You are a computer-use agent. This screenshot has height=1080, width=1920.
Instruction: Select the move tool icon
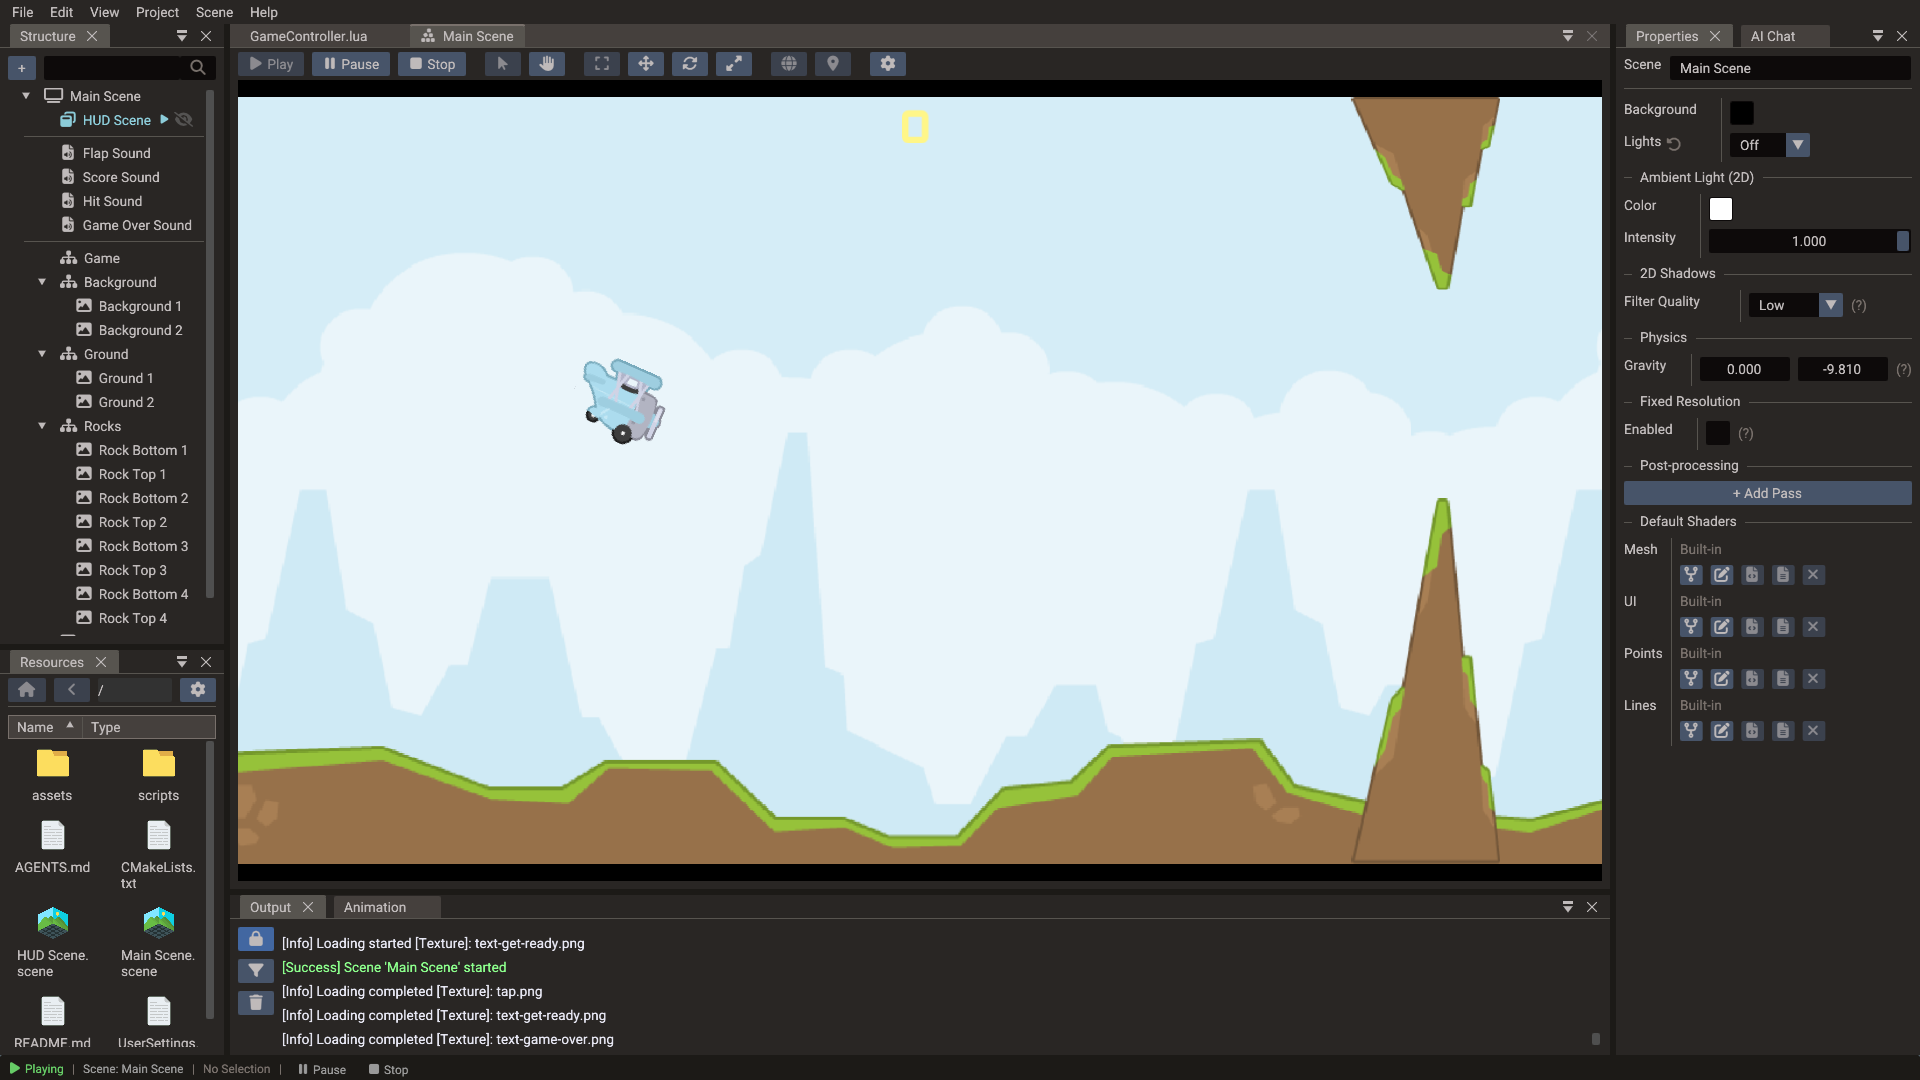pos(646,64)
